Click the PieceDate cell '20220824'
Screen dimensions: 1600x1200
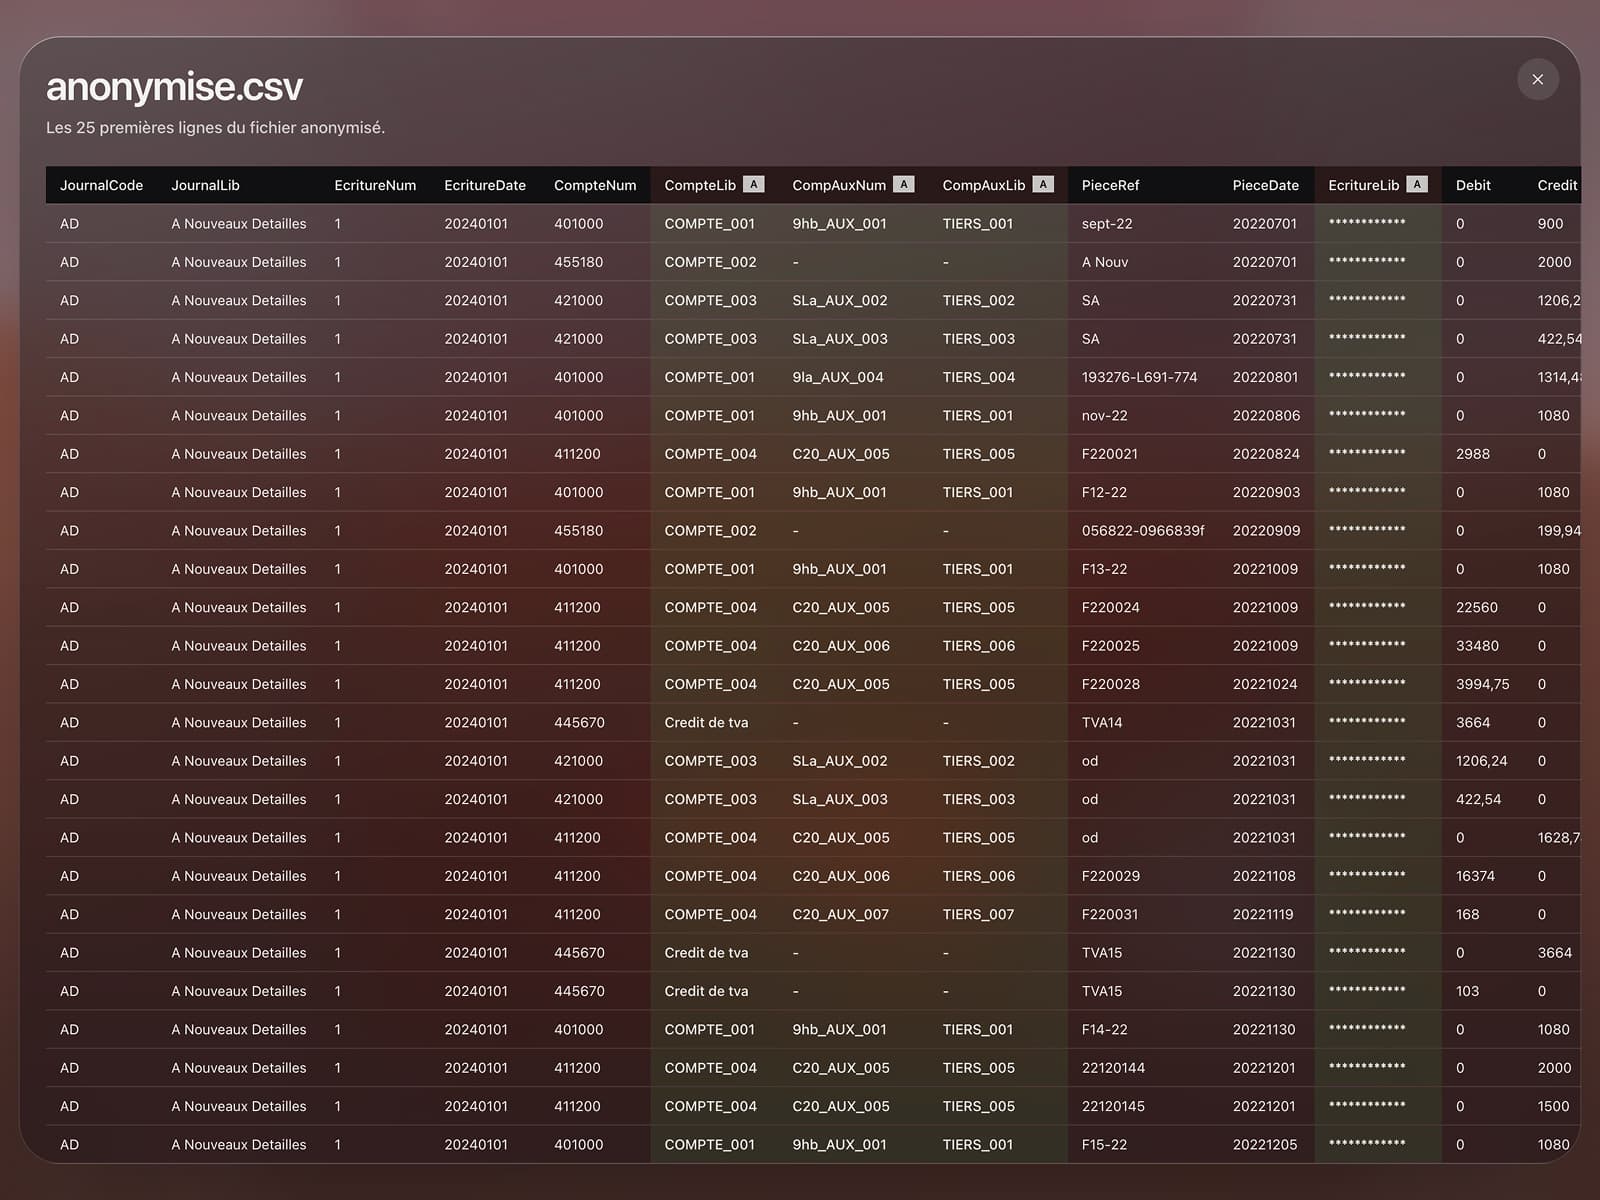pyautogui.click(x=1266, y=454)
